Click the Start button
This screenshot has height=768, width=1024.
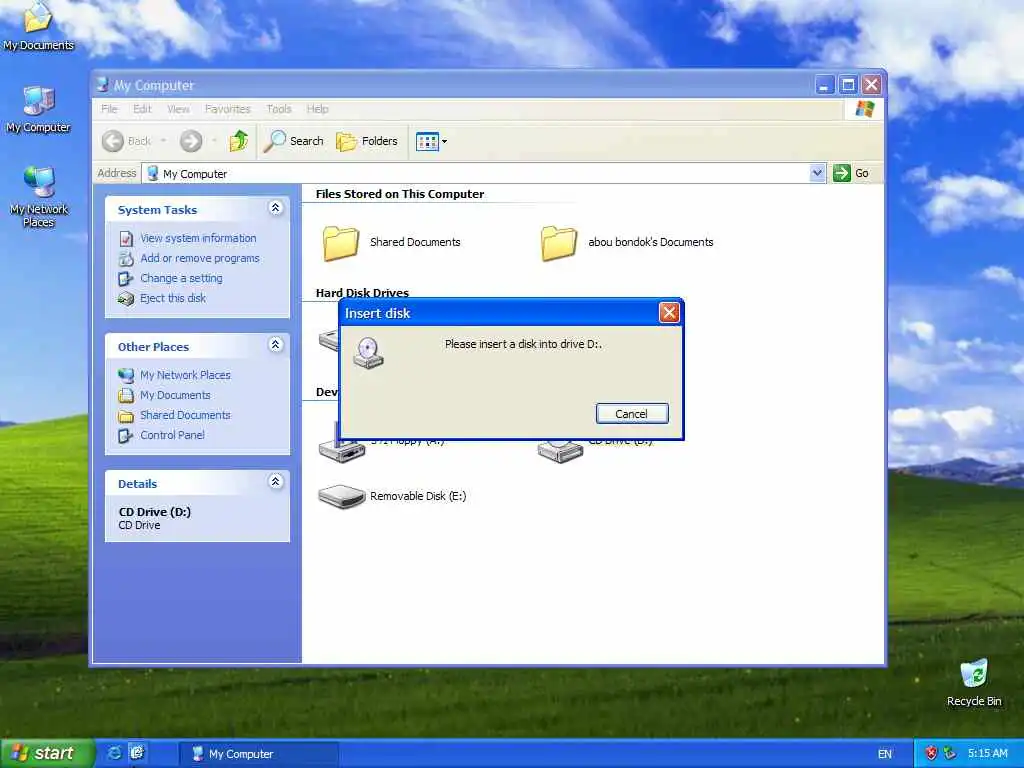tap(47, 753)
